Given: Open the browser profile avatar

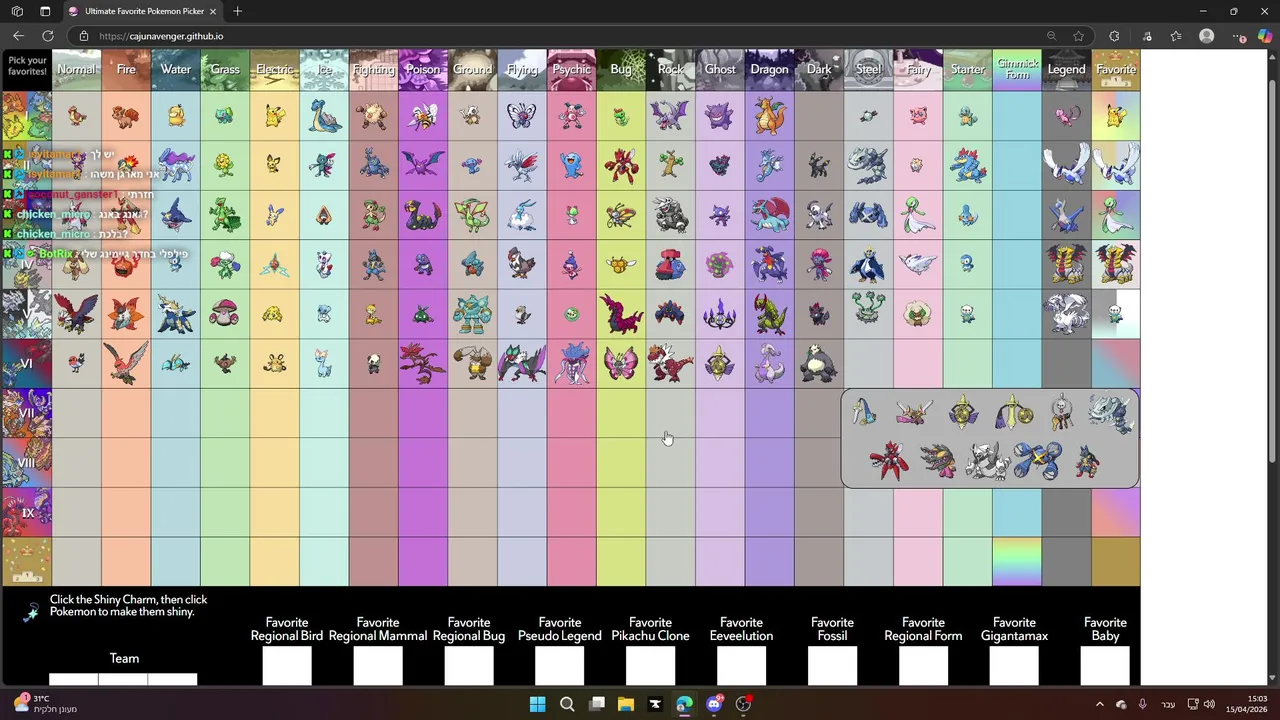Looking at the screenshot, I should tap(1207, 36).
